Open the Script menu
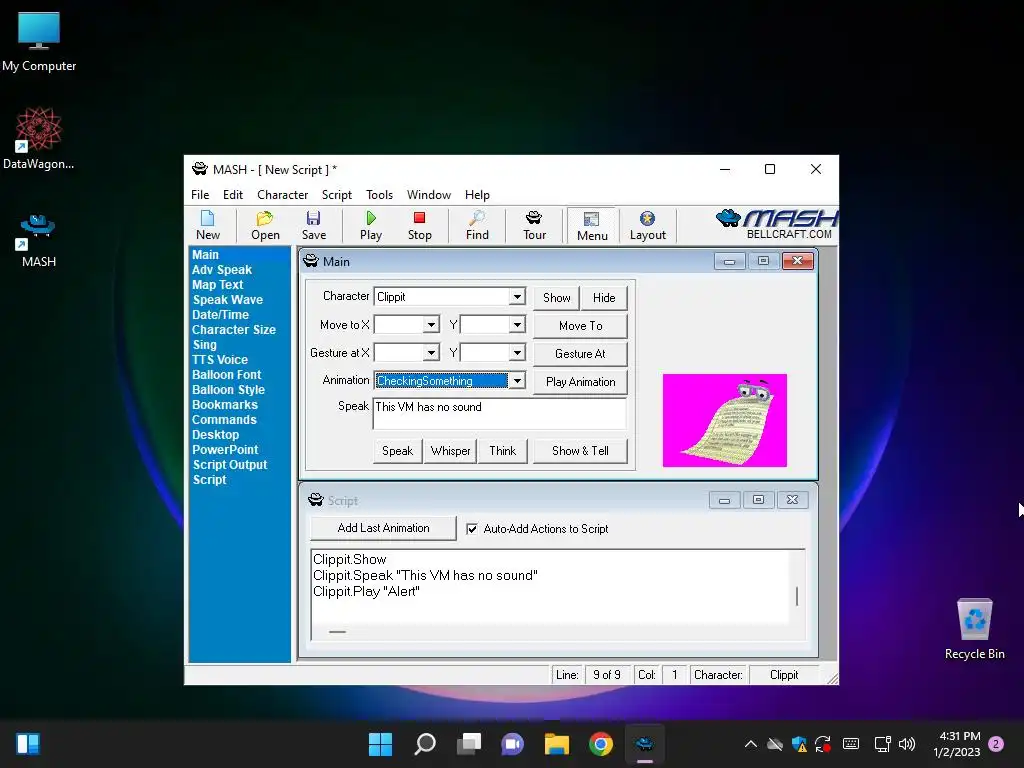The image size is (1024, 768). pyautogui.click(x=336, y=195)
